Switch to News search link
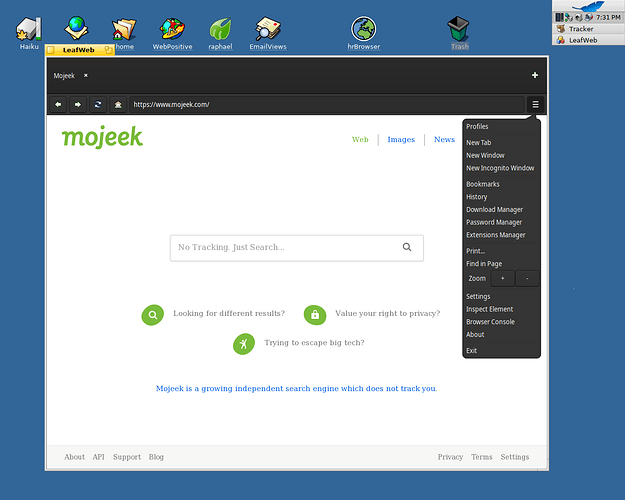 [444, 140]
